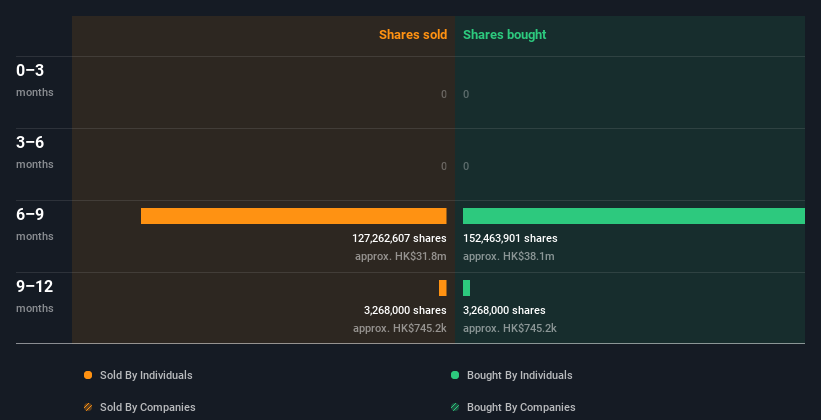Click the 3,268,000 shares bought value
The width and height of the screenshot is (821, 420).
[504, 311]
